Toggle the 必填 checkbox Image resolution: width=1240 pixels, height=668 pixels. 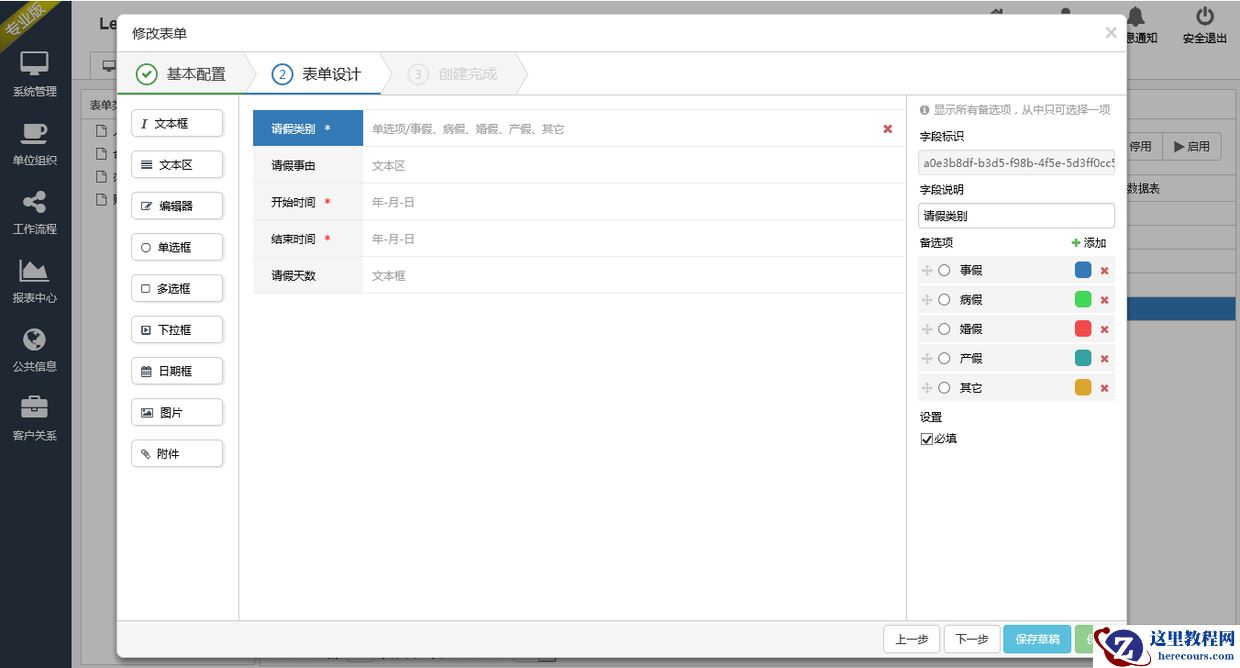pos(926,439)
